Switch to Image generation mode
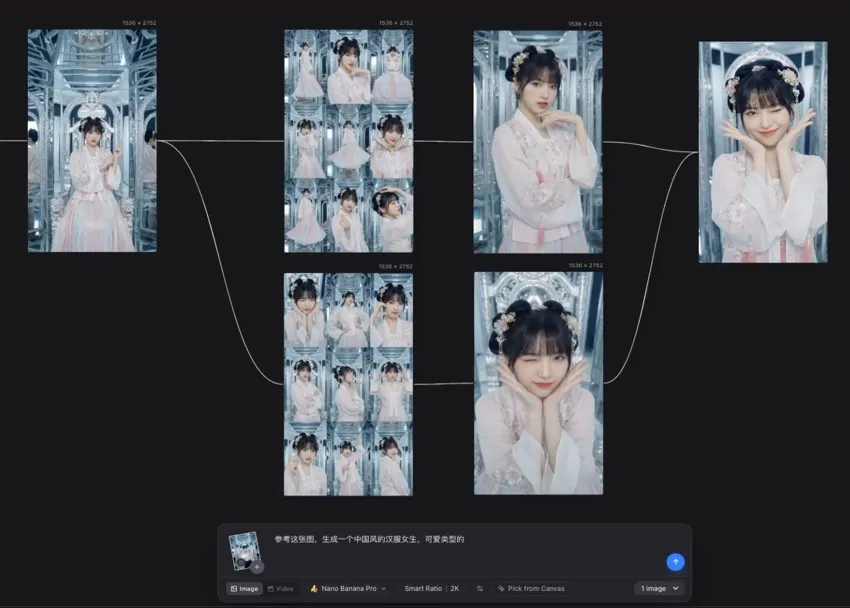850x608 pixels. click(x=244, y=589)
